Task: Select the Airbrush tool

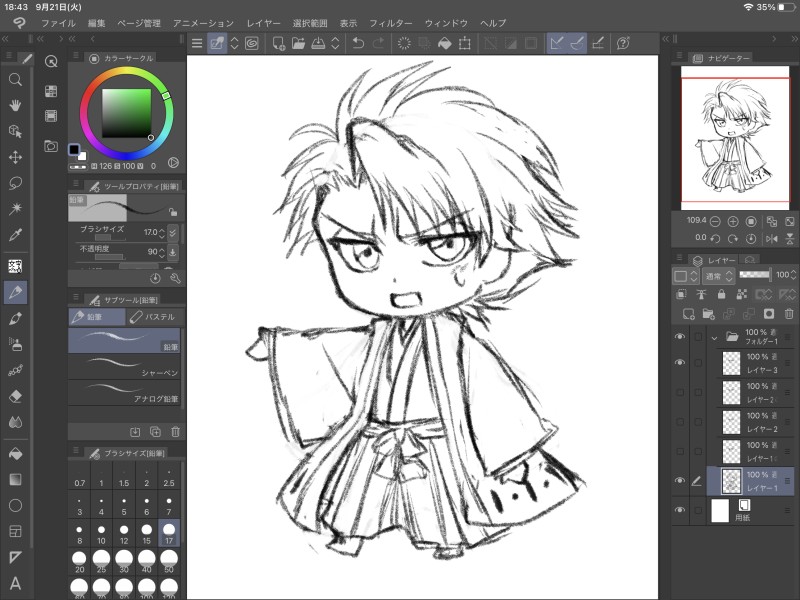Action: 15,344
